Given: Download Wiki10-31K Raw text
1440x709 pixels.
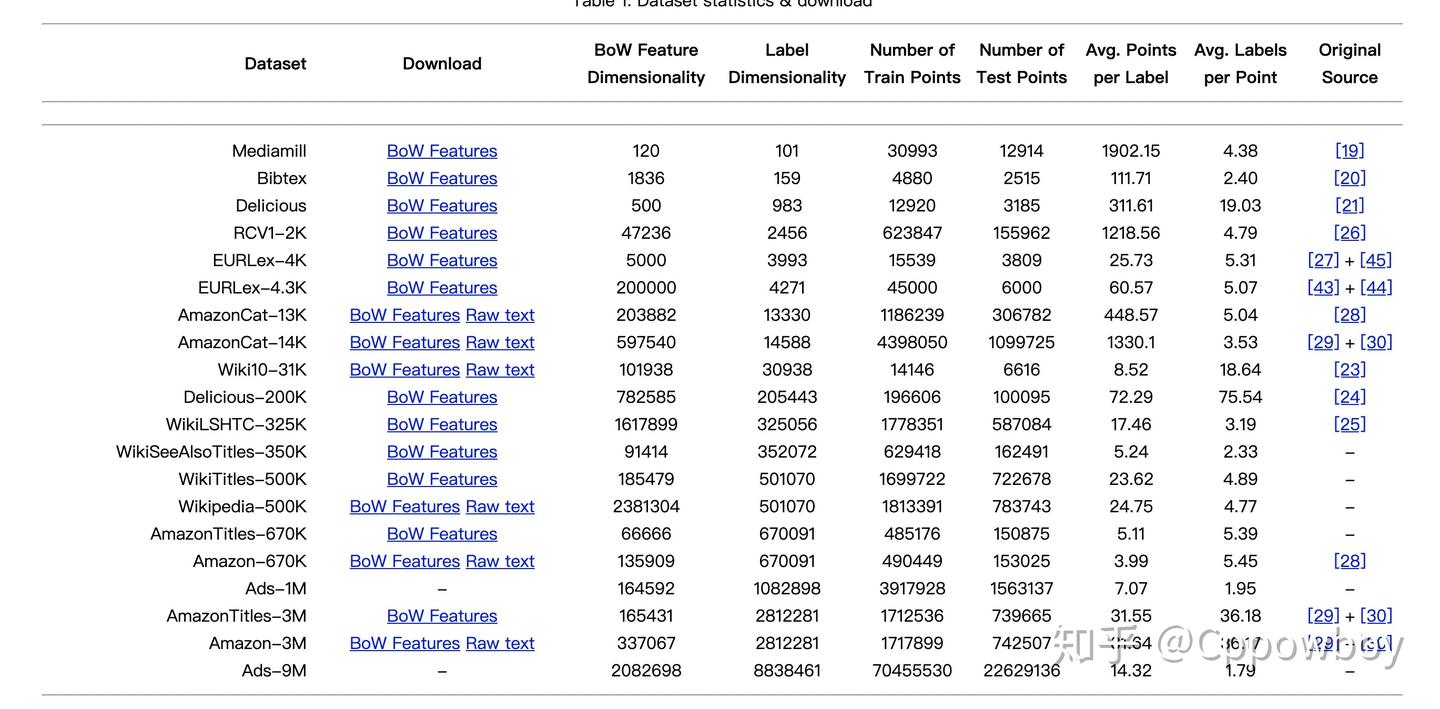Looking at the screenshot, I should coord(500,370).
